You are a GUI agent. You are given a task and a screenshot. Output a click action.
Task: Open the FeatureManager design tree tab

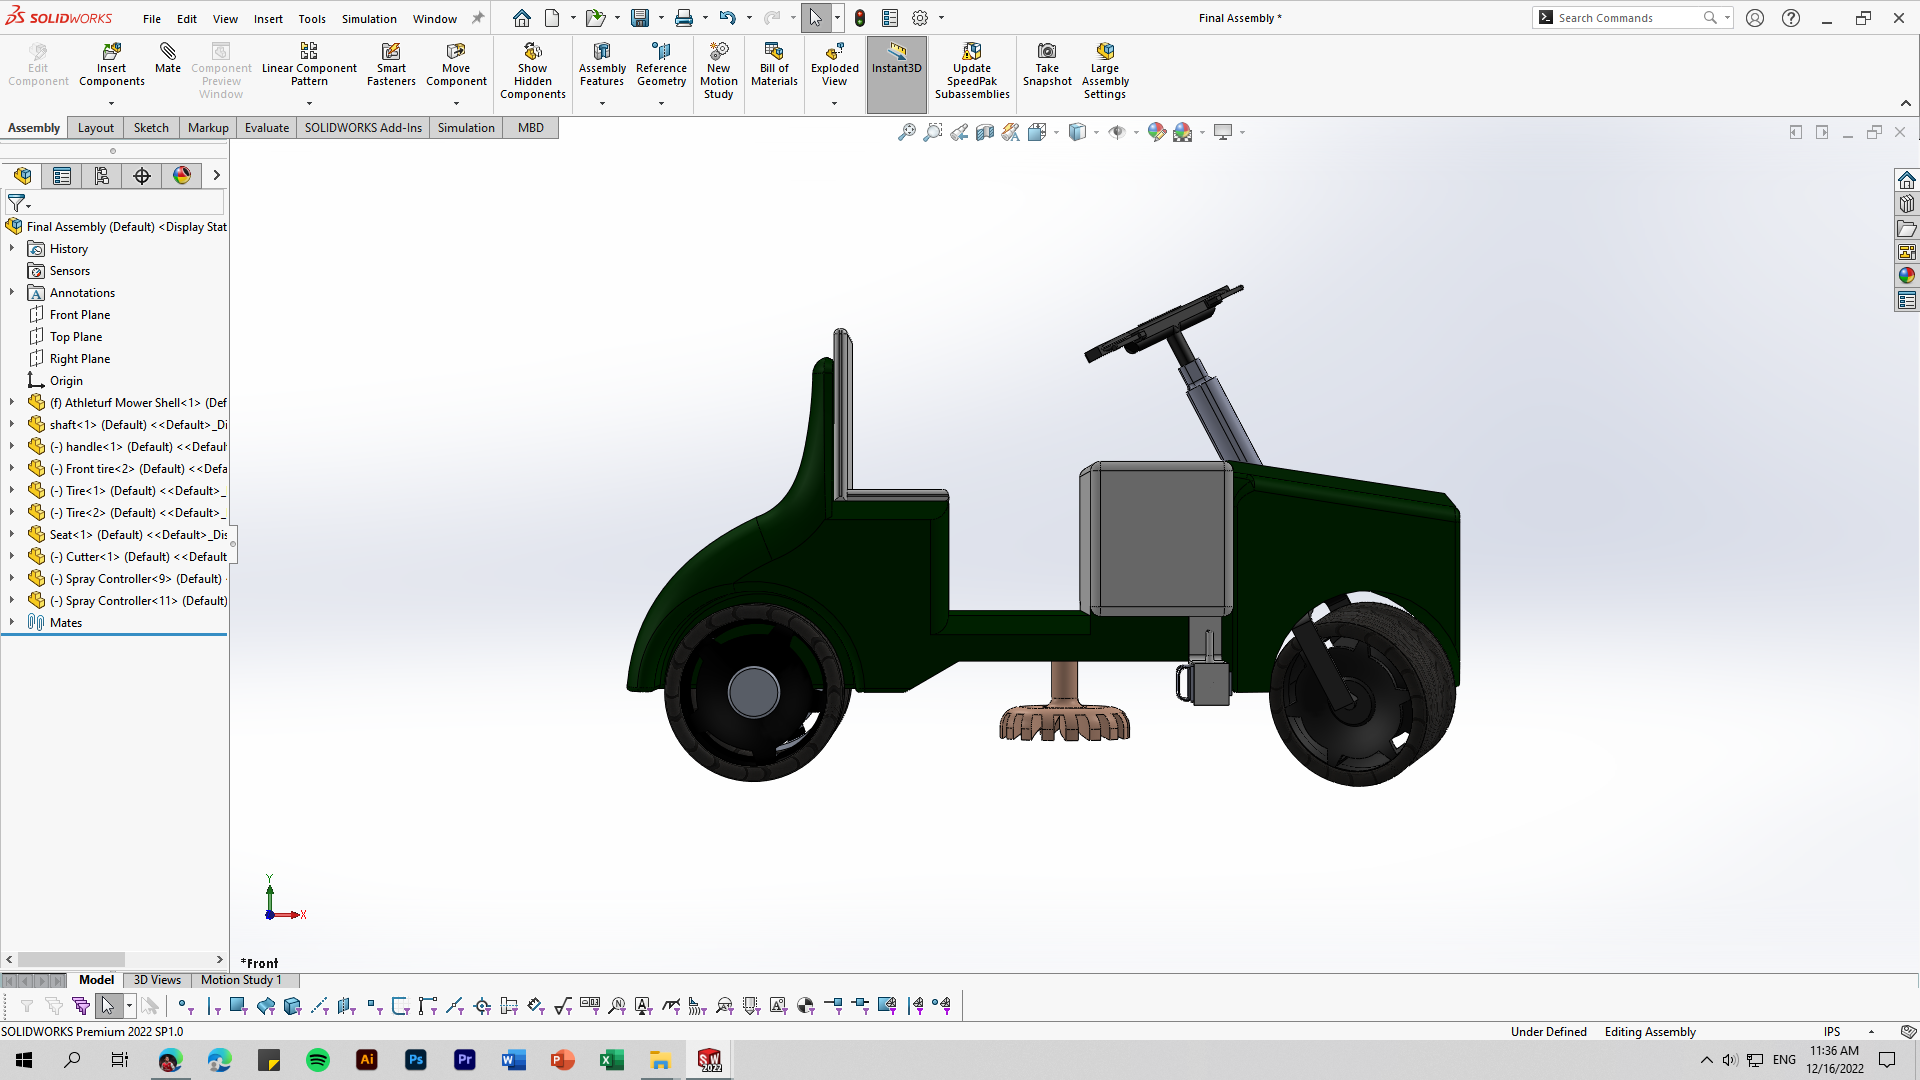tap(22, 176)
